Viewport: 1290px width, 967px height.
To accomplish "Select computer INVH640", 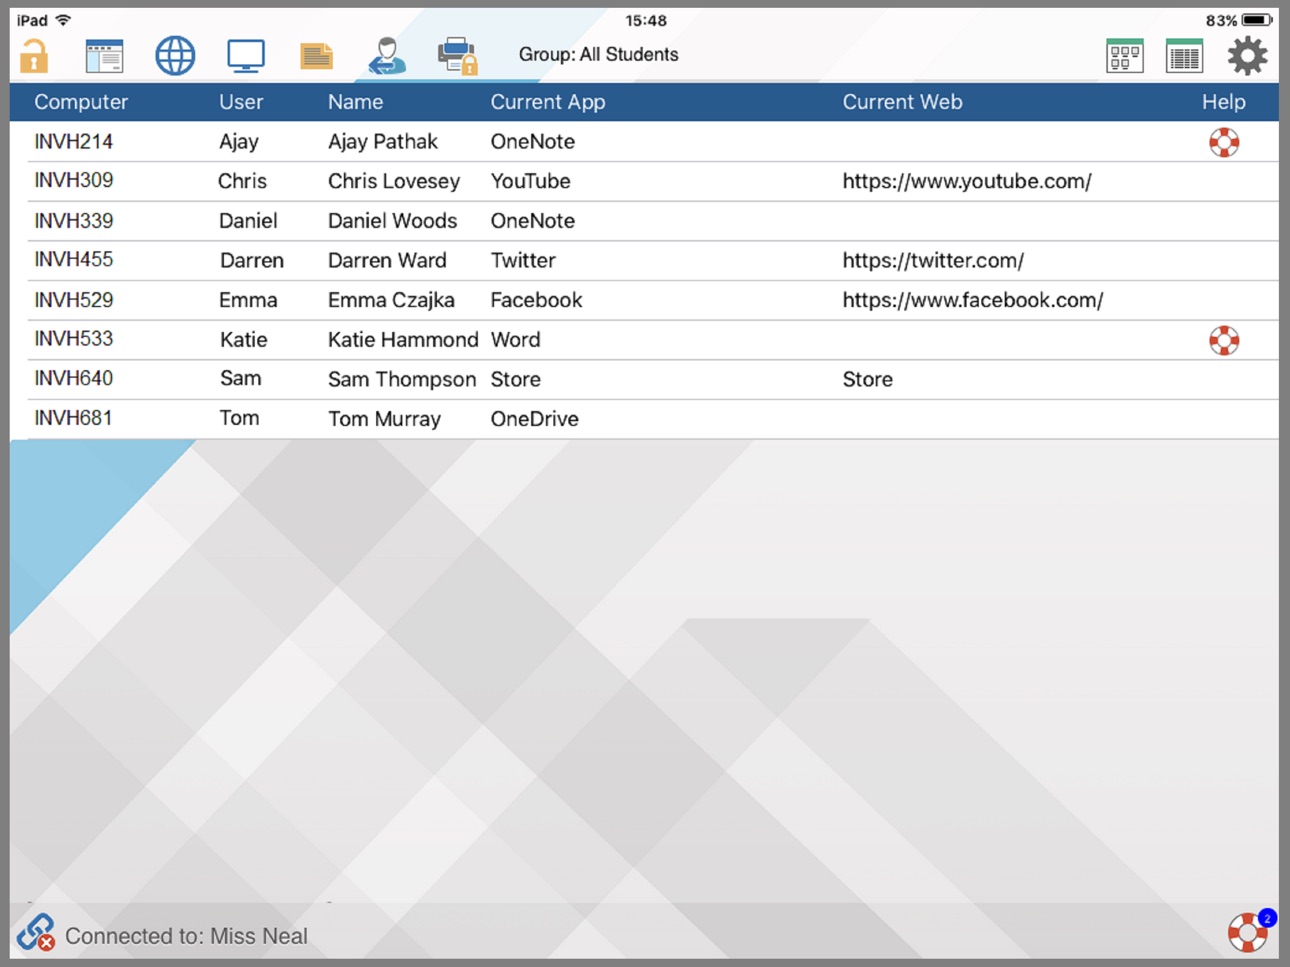I will pyautogui.click(x=73, y=378).
